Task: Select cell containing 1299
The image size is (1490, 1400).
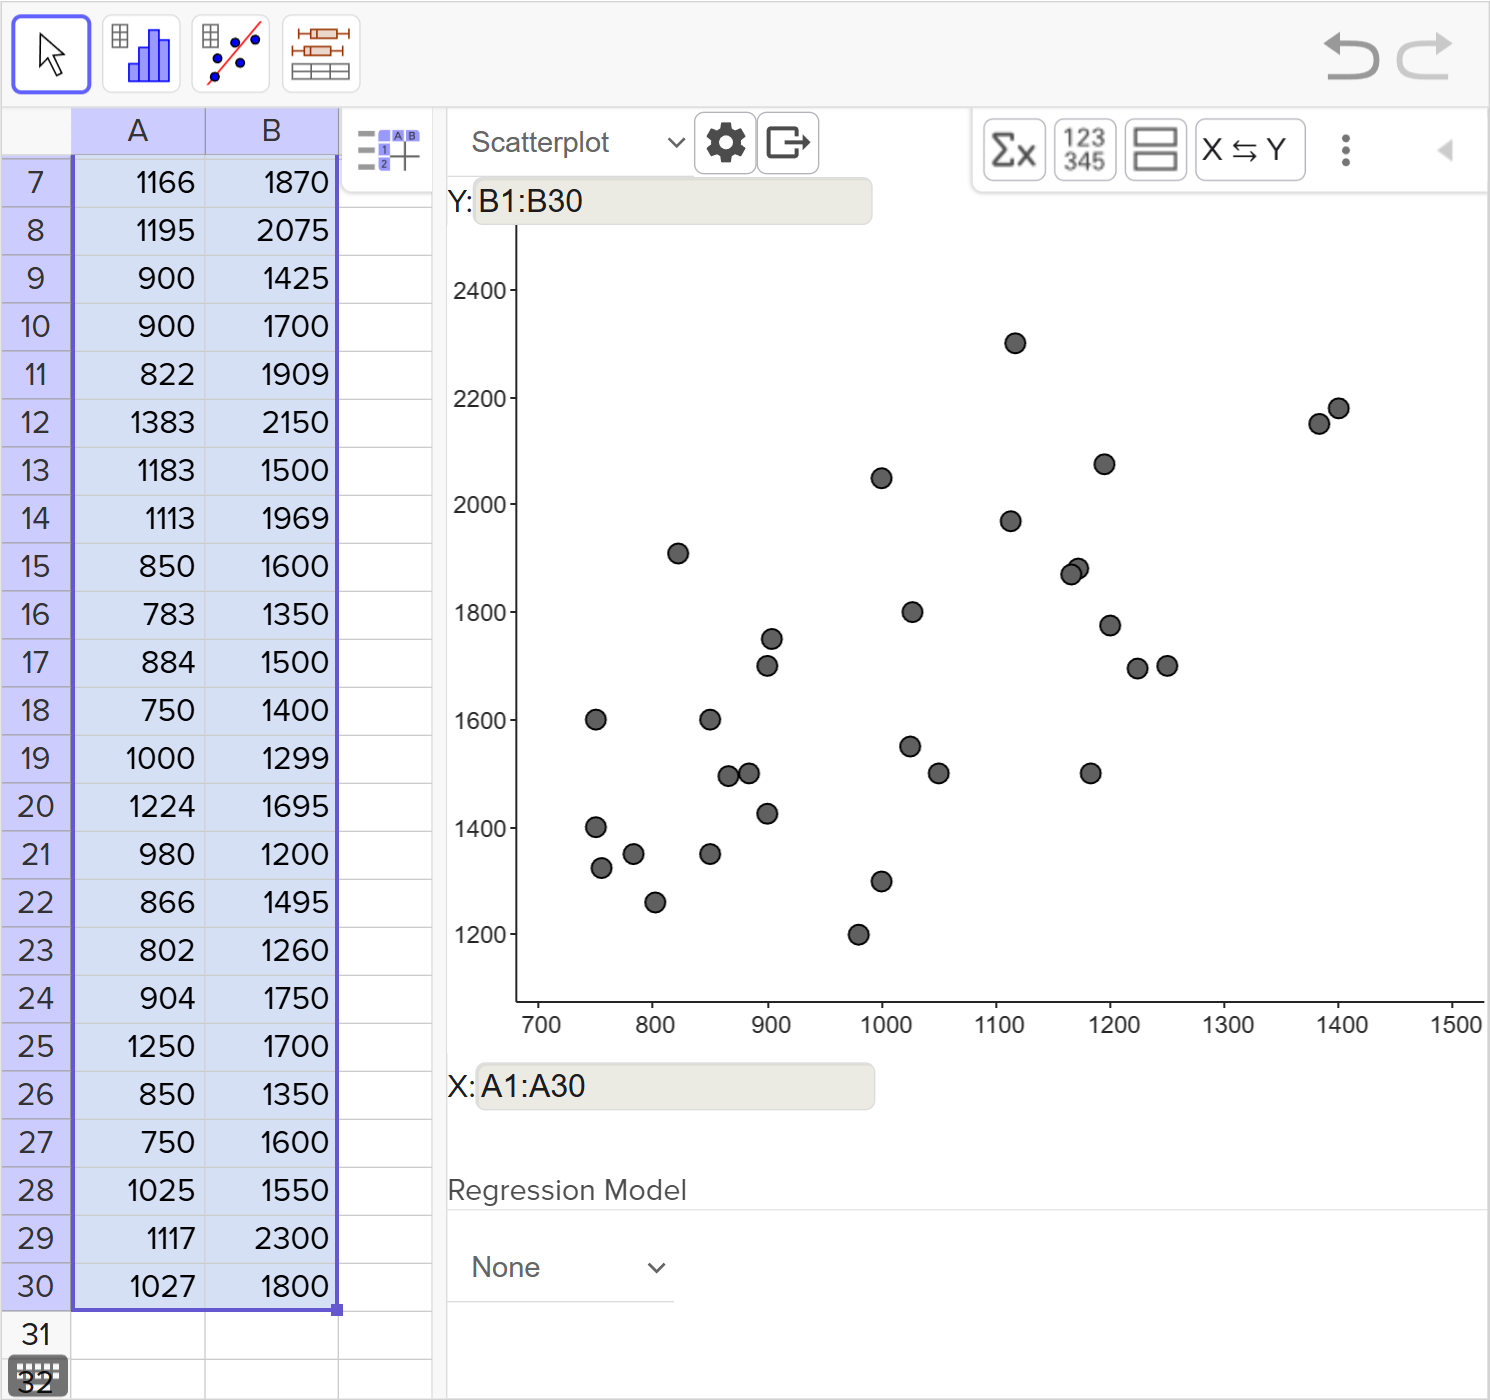Action: 271,759
